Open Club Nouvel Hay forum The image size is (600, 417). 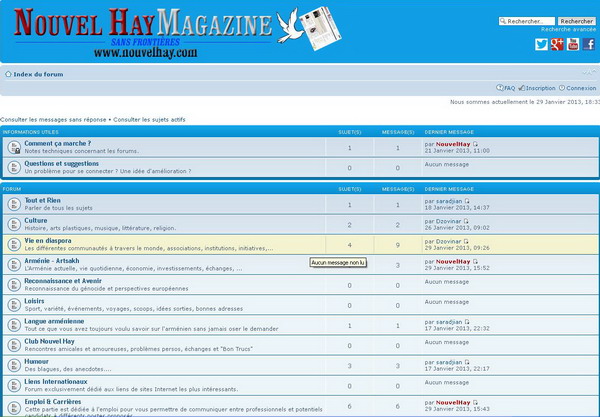coord(49,341)
